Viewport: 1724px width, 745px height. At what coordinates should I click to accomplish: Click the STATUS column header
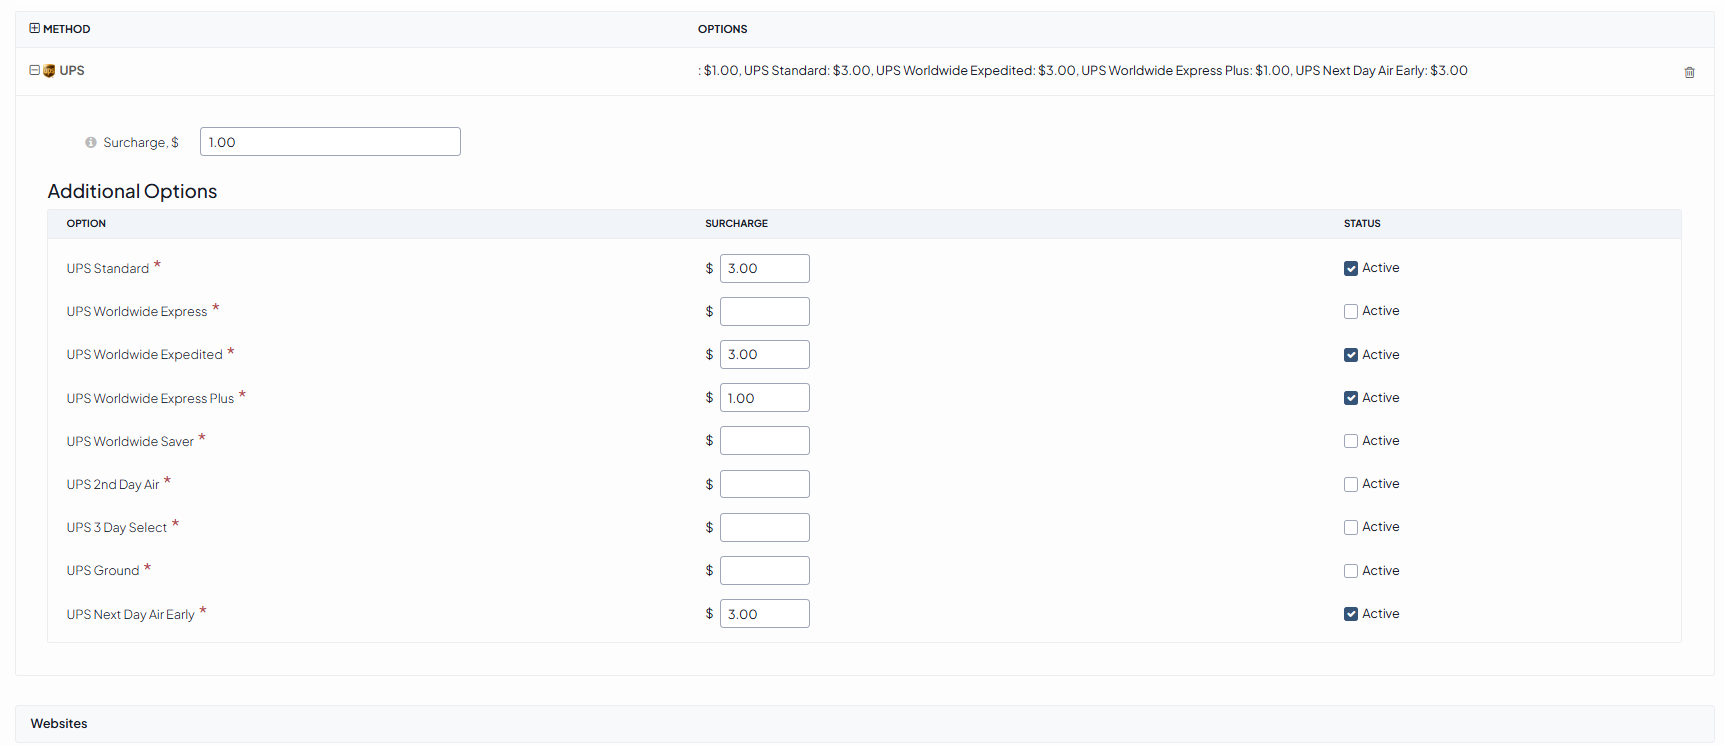pyautogui.click(x=1362, y=224)
